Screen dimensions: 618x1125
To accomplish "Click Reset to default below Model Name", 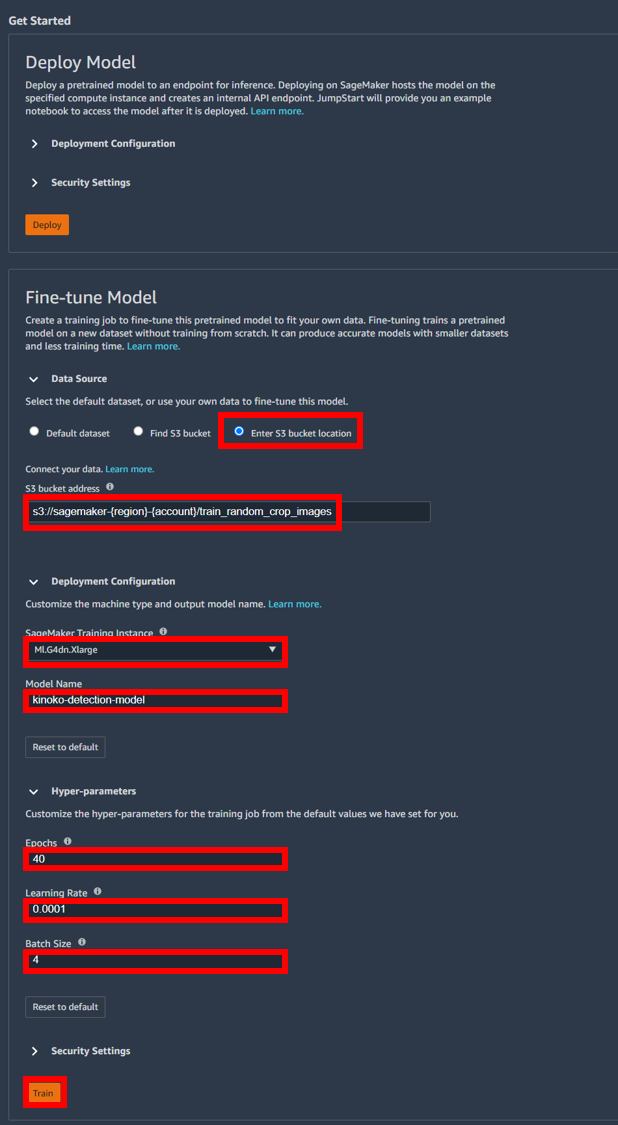I will pyautogui.click(x=65, y=747).
